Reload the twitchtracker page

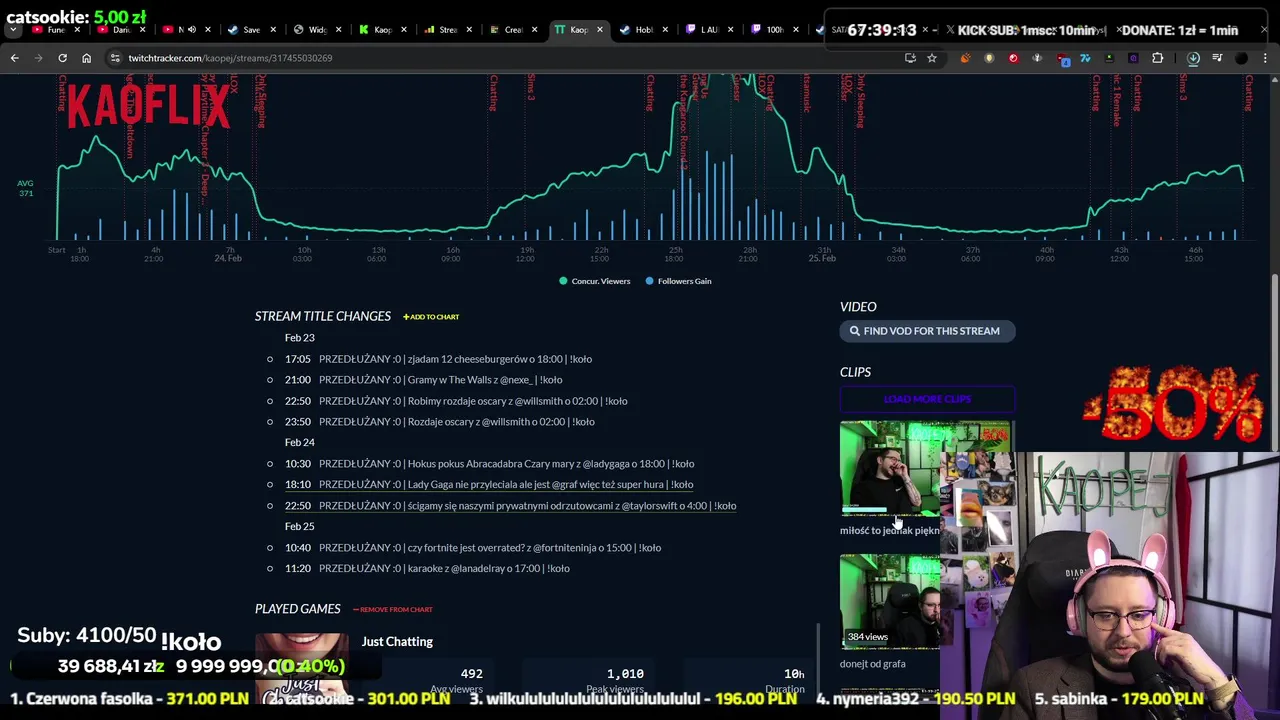point(62,58)
